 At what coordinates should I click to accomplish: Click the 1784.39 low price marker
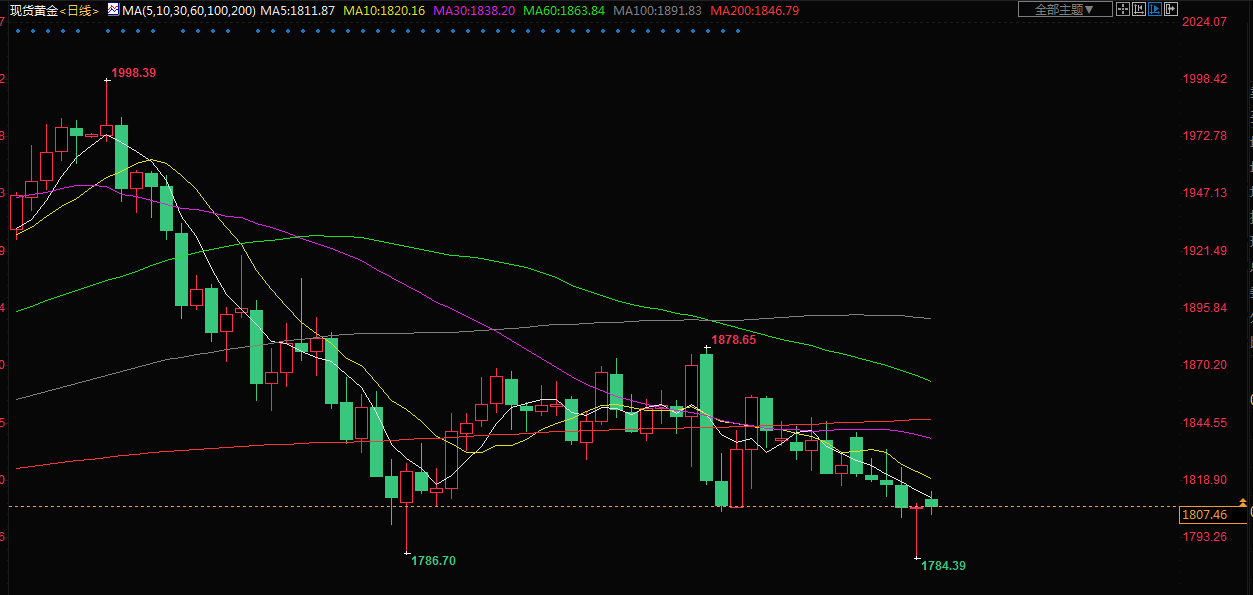tap(943, 566)
